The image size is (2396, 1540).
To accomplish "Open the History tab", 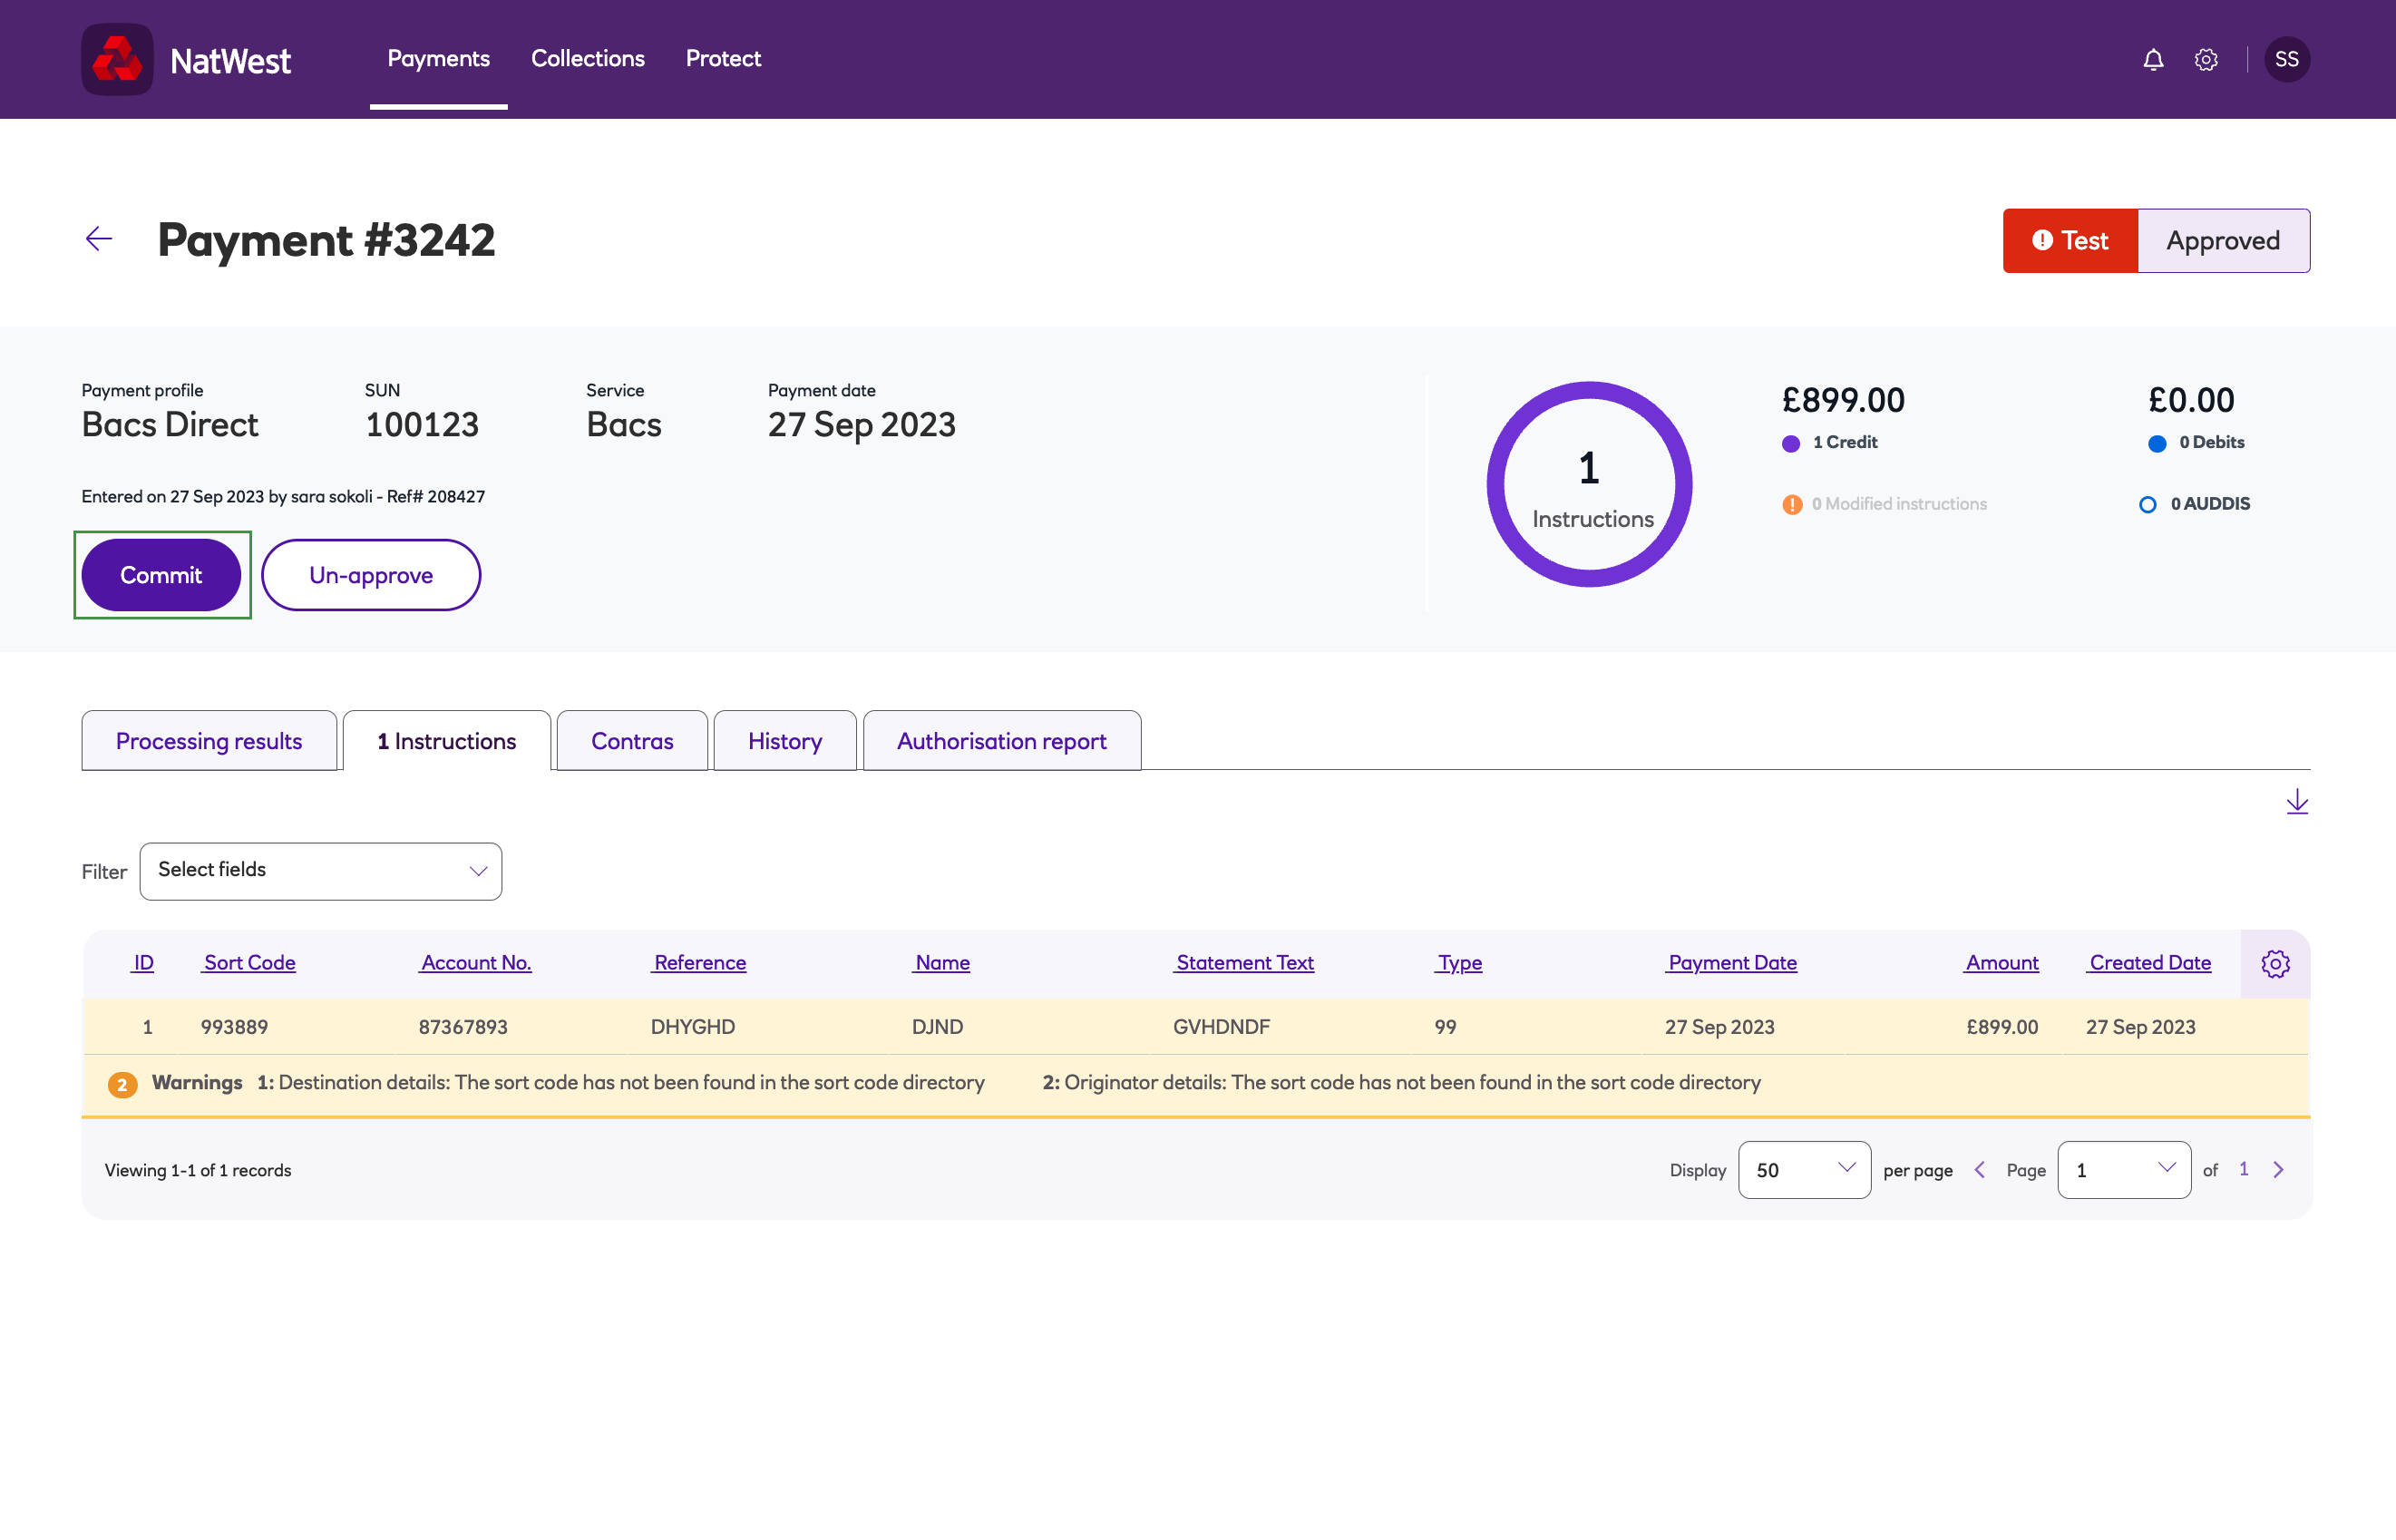I will [785, 741].
